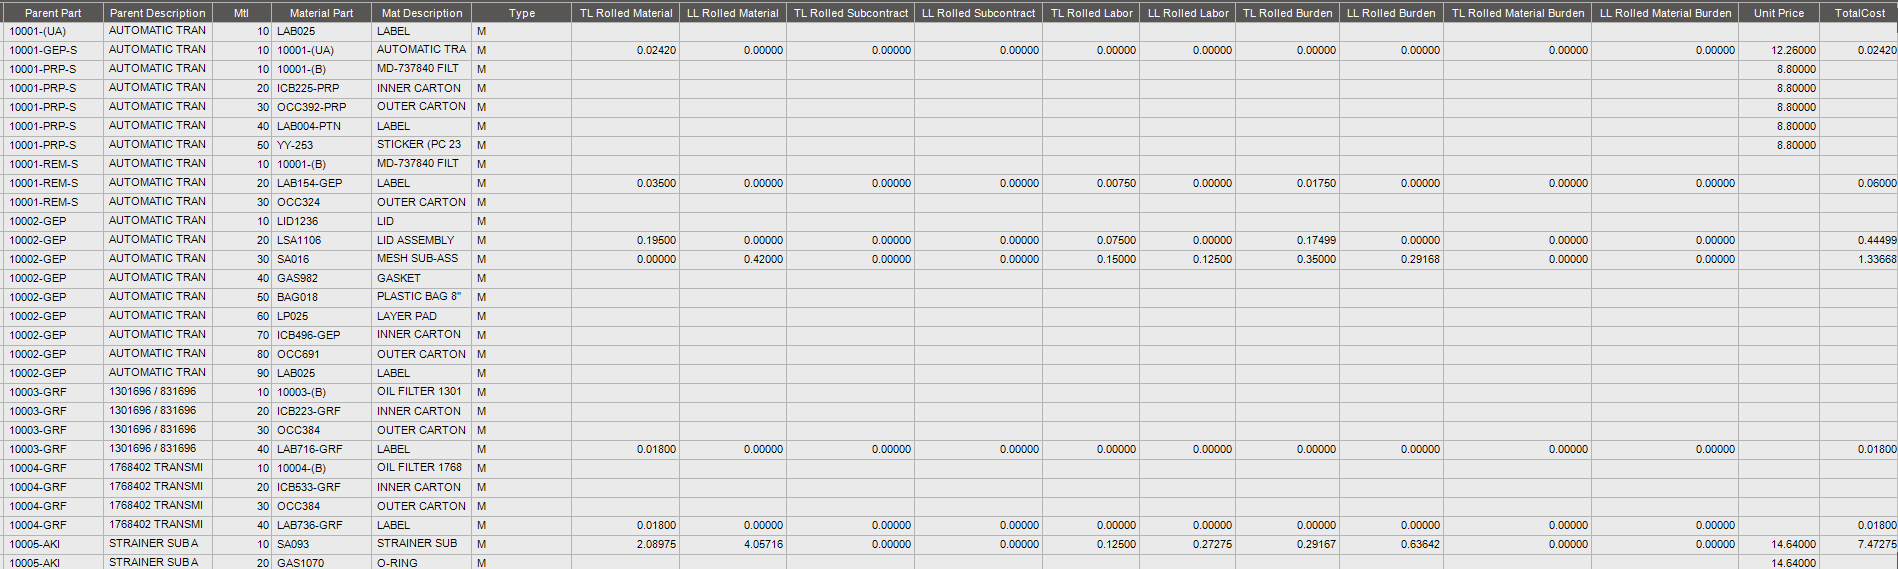Click material part cell GAS982
Screen dimensions: 1898x569
tap(321, 278)
